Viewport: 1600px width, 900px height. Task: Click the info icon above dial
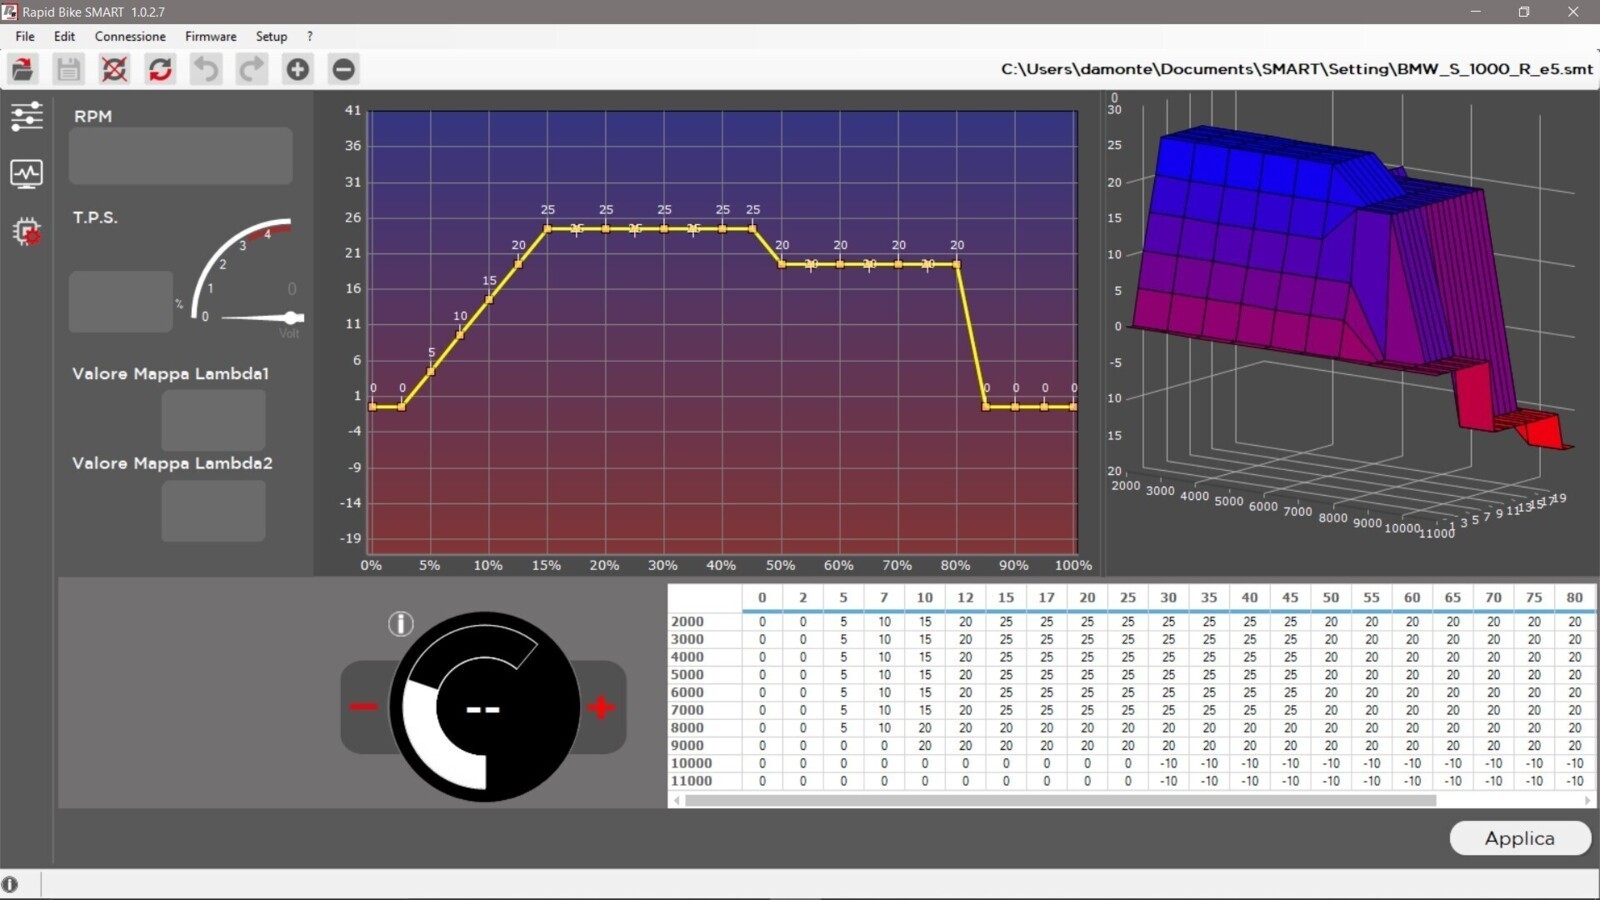[x=400, y=624]
